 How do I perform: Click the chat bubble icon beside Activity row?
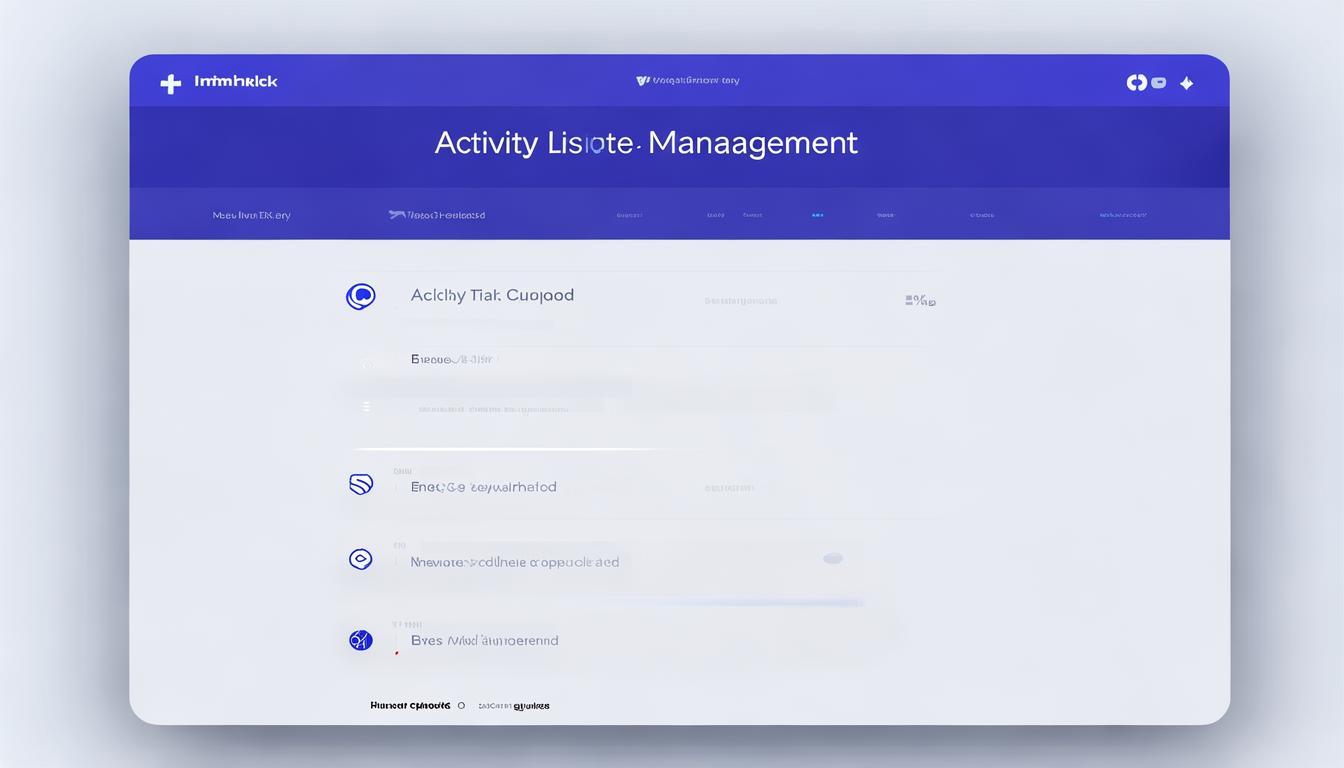click(360, 296)
